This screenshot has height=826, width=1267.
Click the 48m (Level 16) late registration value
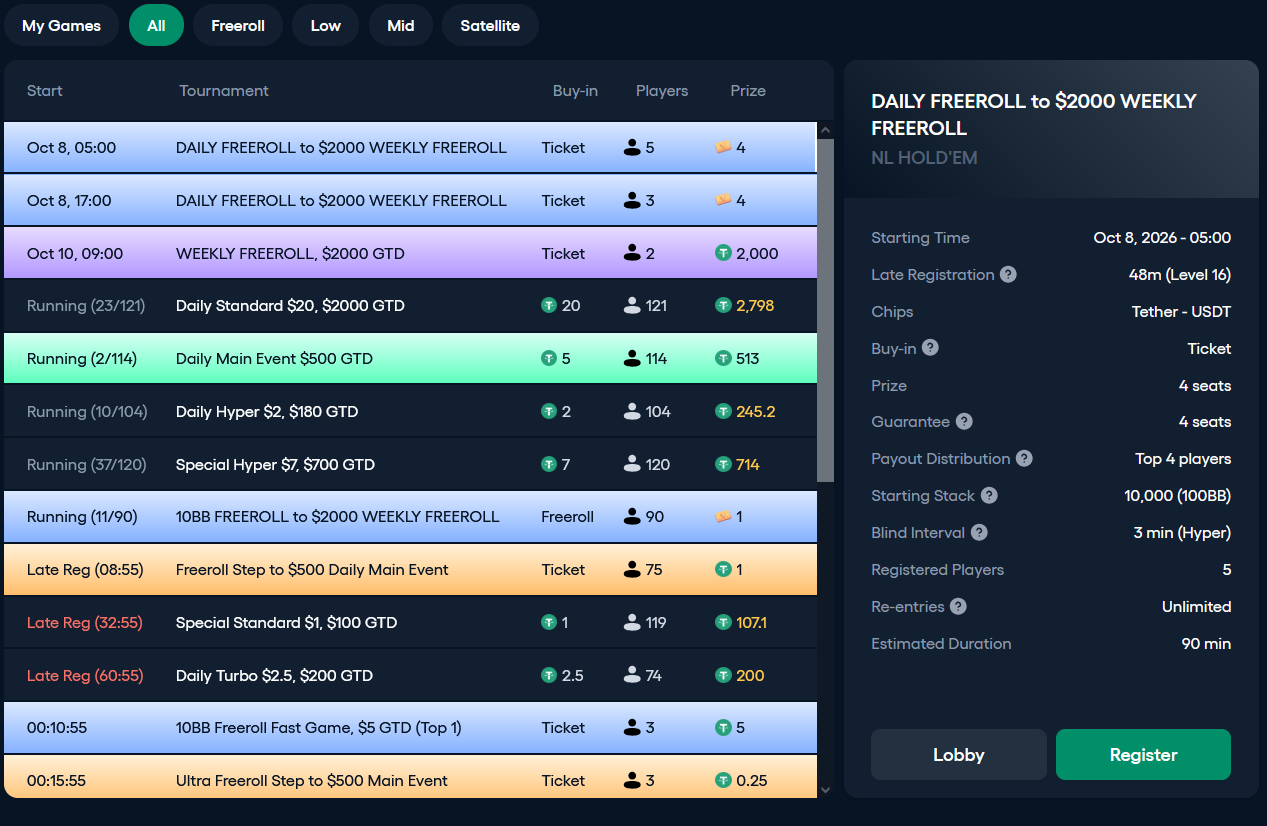click(1180, 275)
